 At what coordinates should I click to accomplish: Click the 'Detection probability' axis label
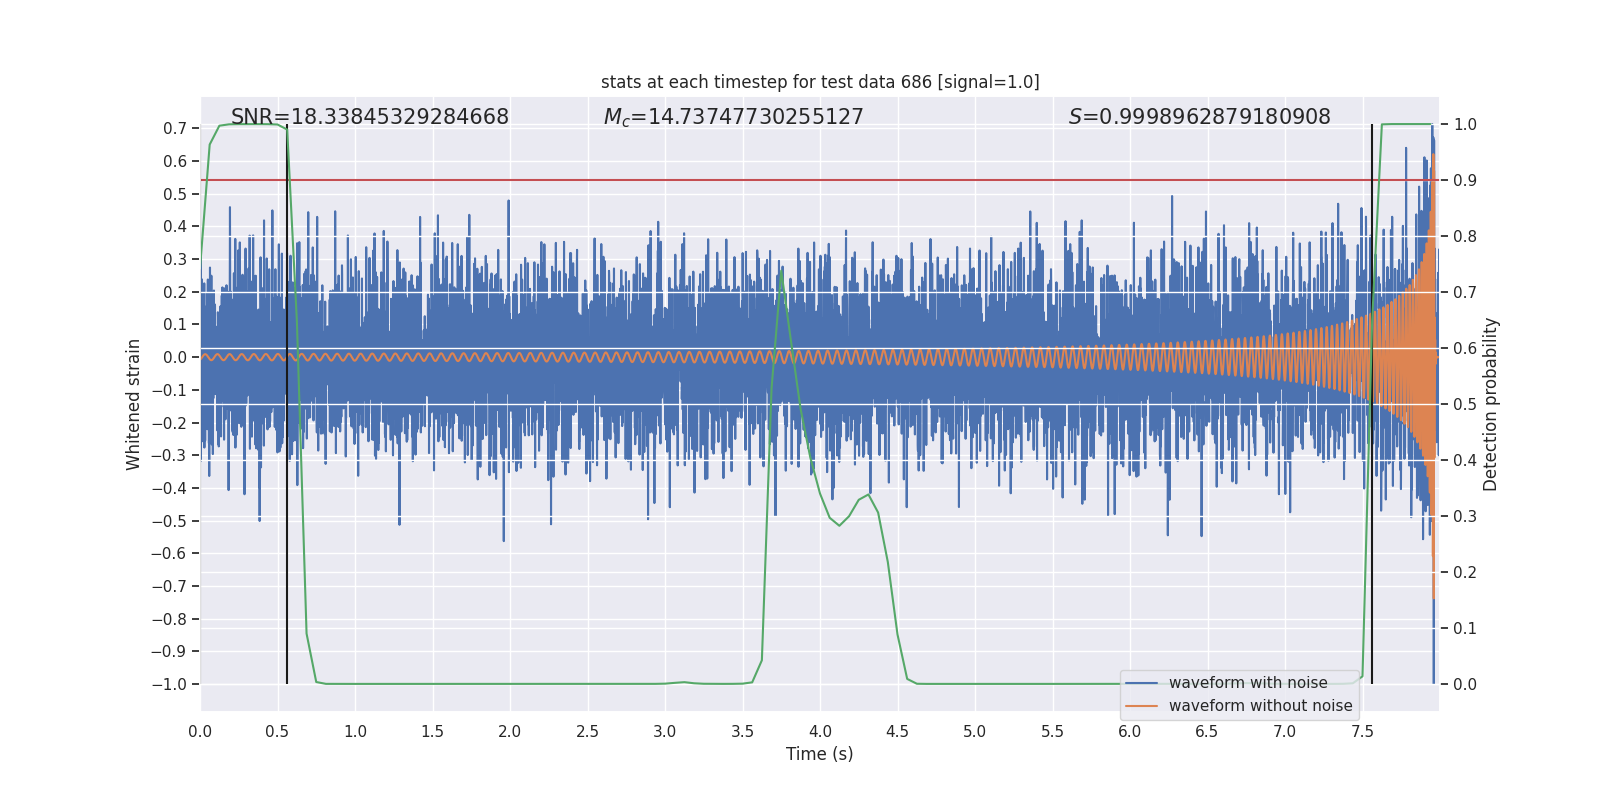[1491, 404]
